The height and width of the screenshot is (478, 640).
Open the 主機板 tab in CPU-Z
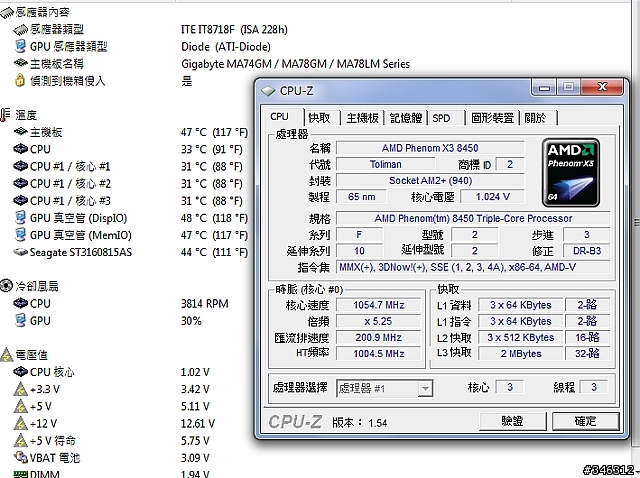point(362,118)
